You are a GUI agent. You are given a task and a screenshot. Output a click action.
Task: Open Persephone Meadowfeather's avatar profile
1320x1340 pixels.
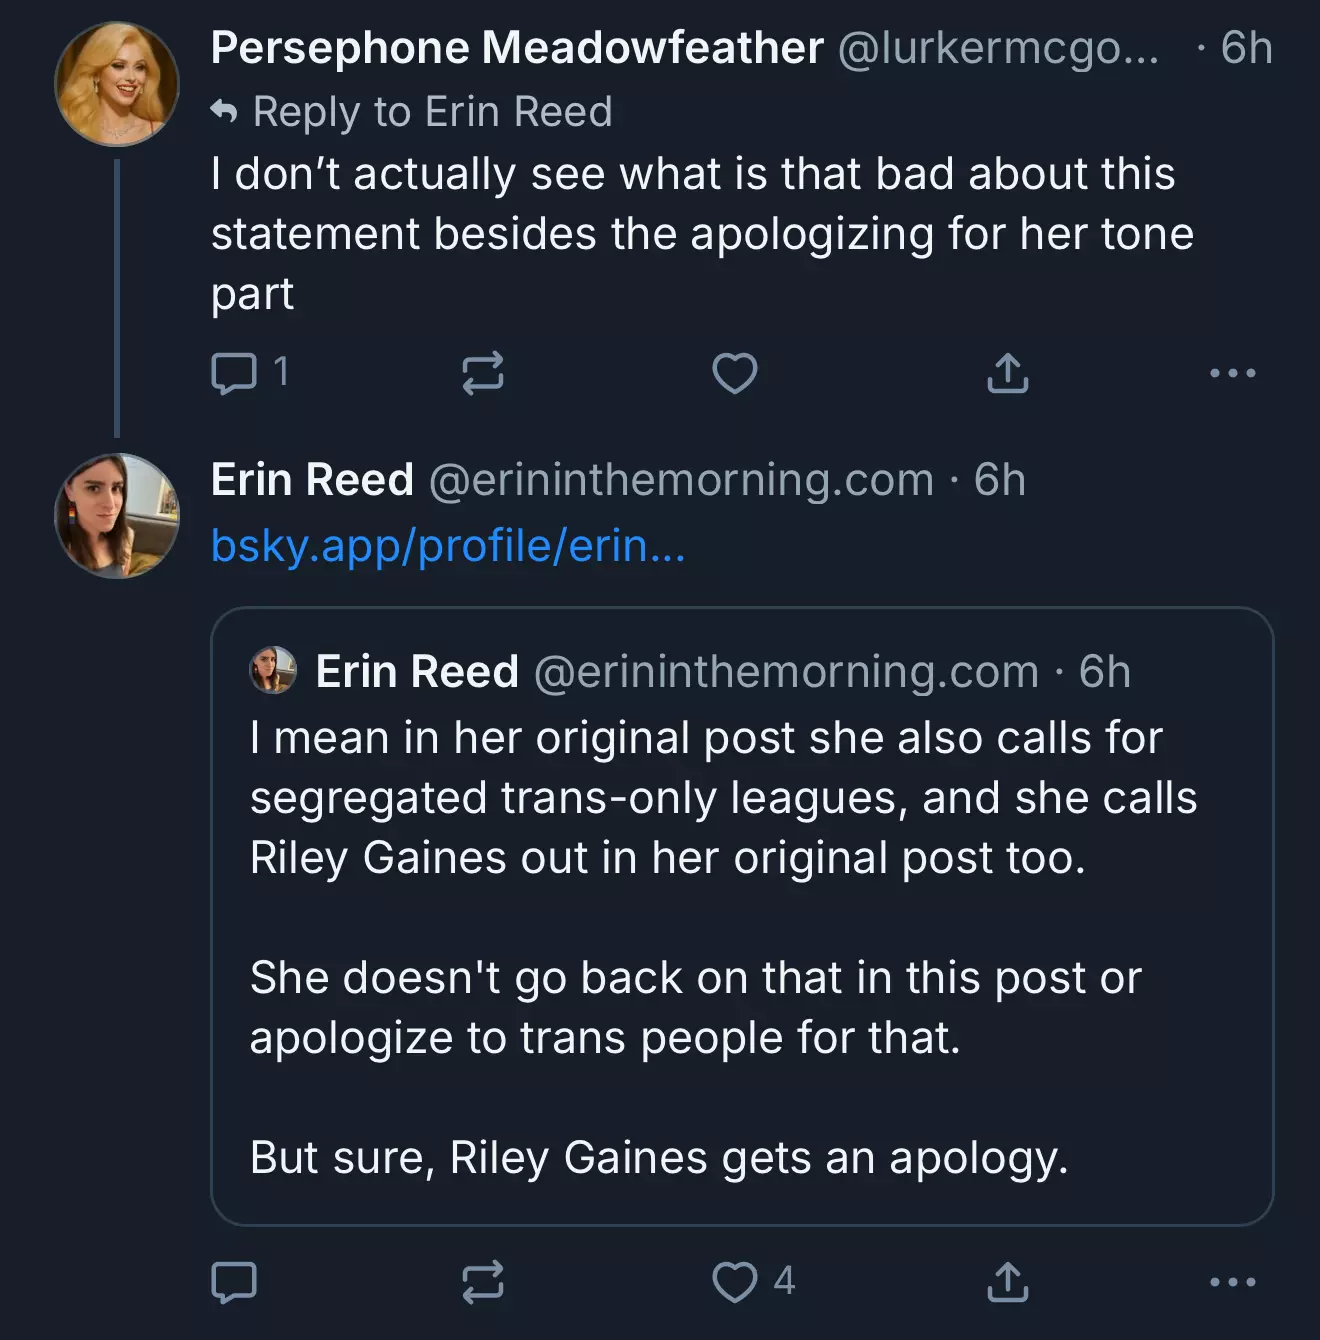[117, 84]
